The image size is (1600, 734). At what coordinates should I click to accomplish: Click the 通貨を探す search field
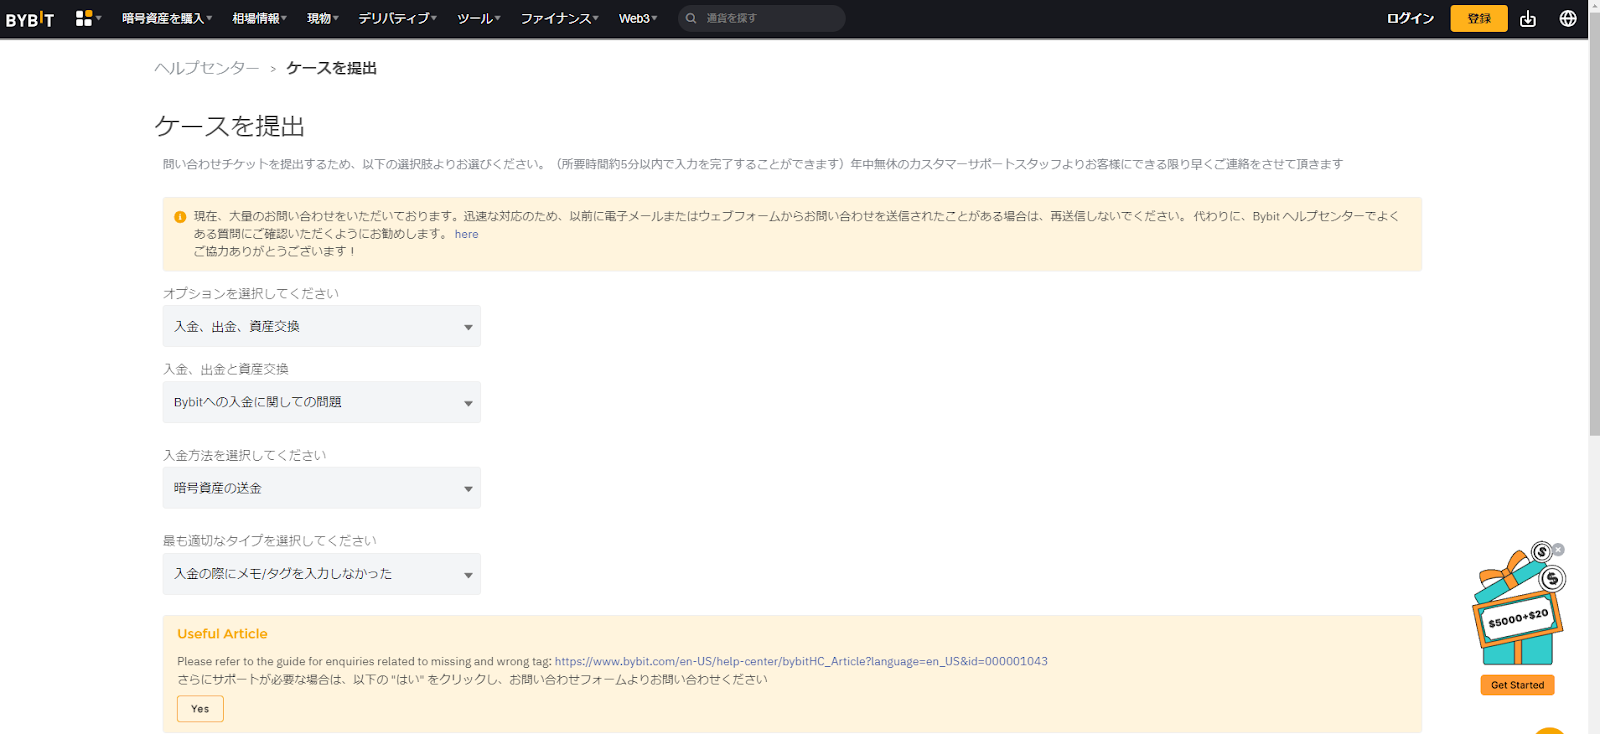762,18
